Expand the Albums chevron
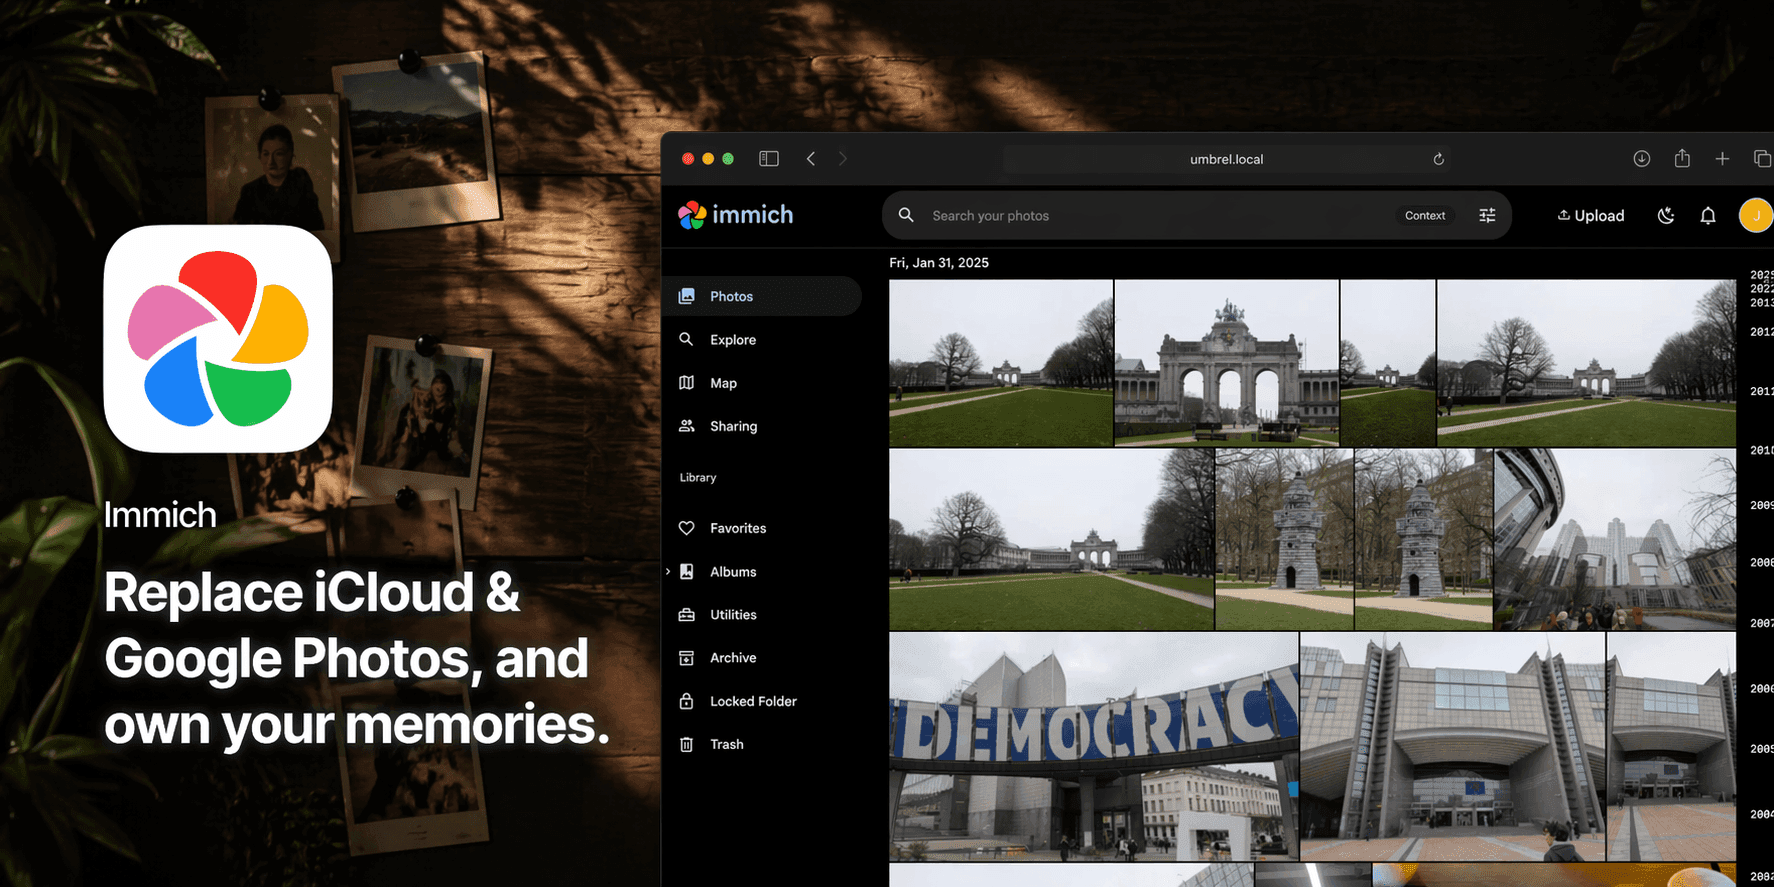Viewport: 1774px width, 887px height. pyautogui.click(x=668, y=572)
